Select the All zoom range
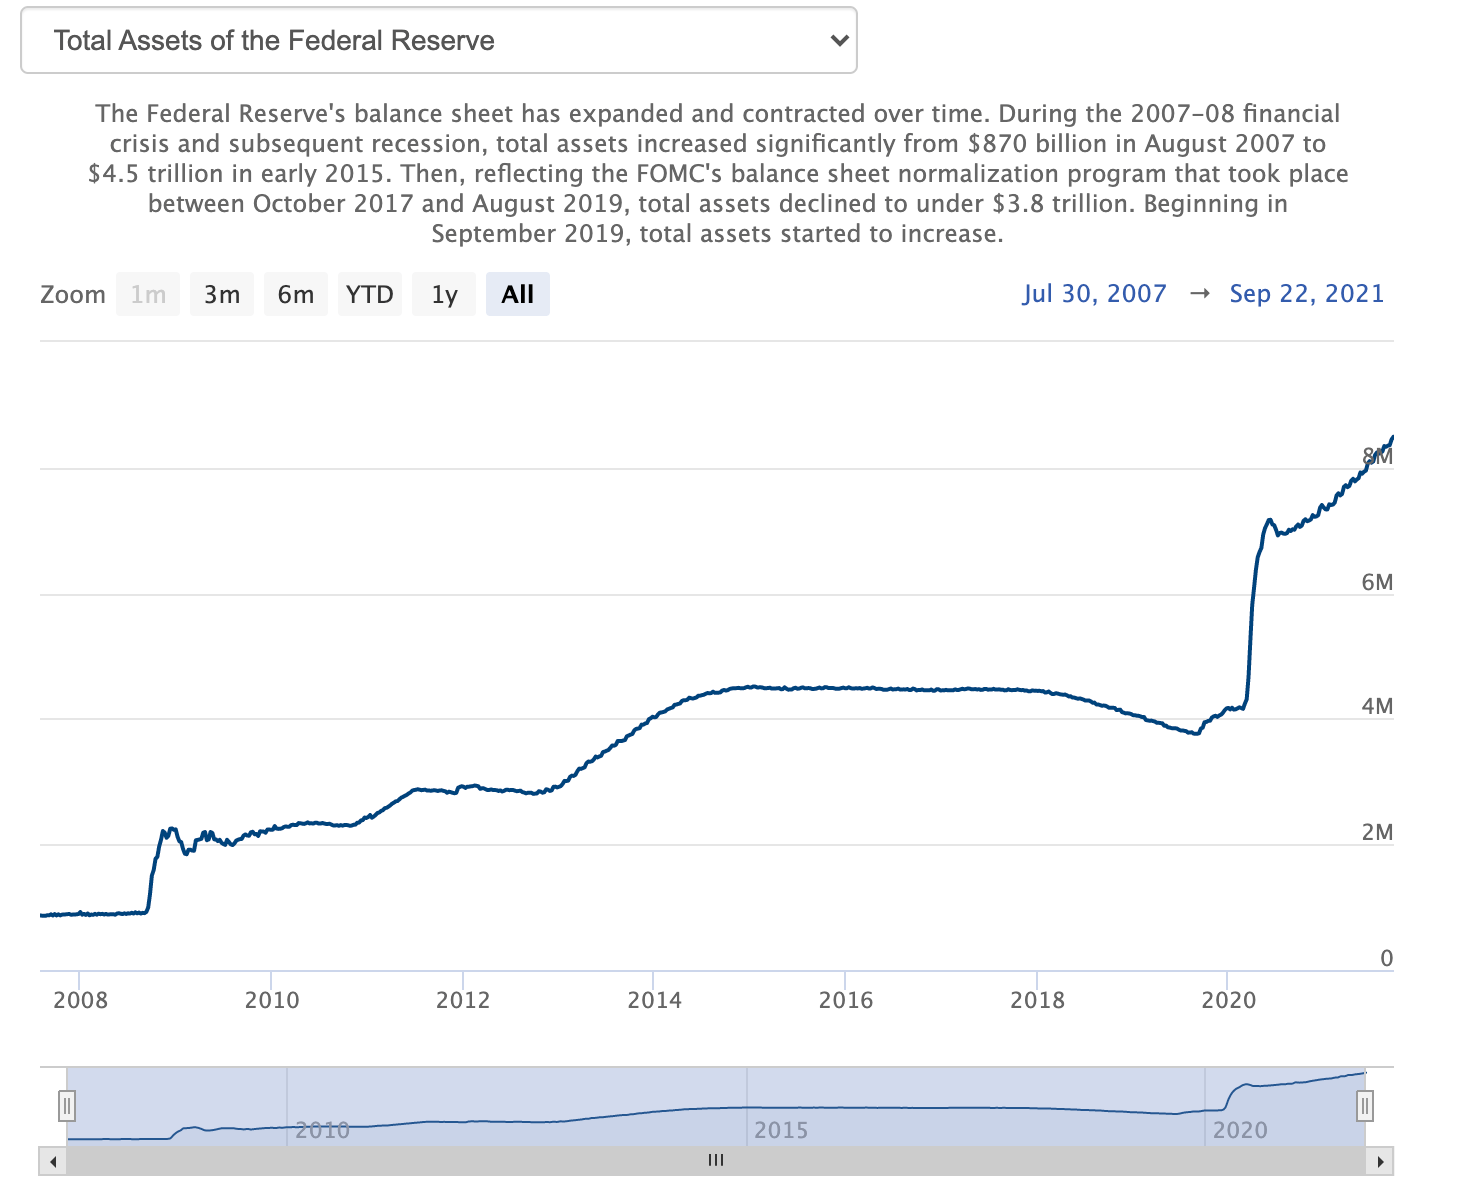This screenshot has height=1202, width=1468. tap(518, 294)
